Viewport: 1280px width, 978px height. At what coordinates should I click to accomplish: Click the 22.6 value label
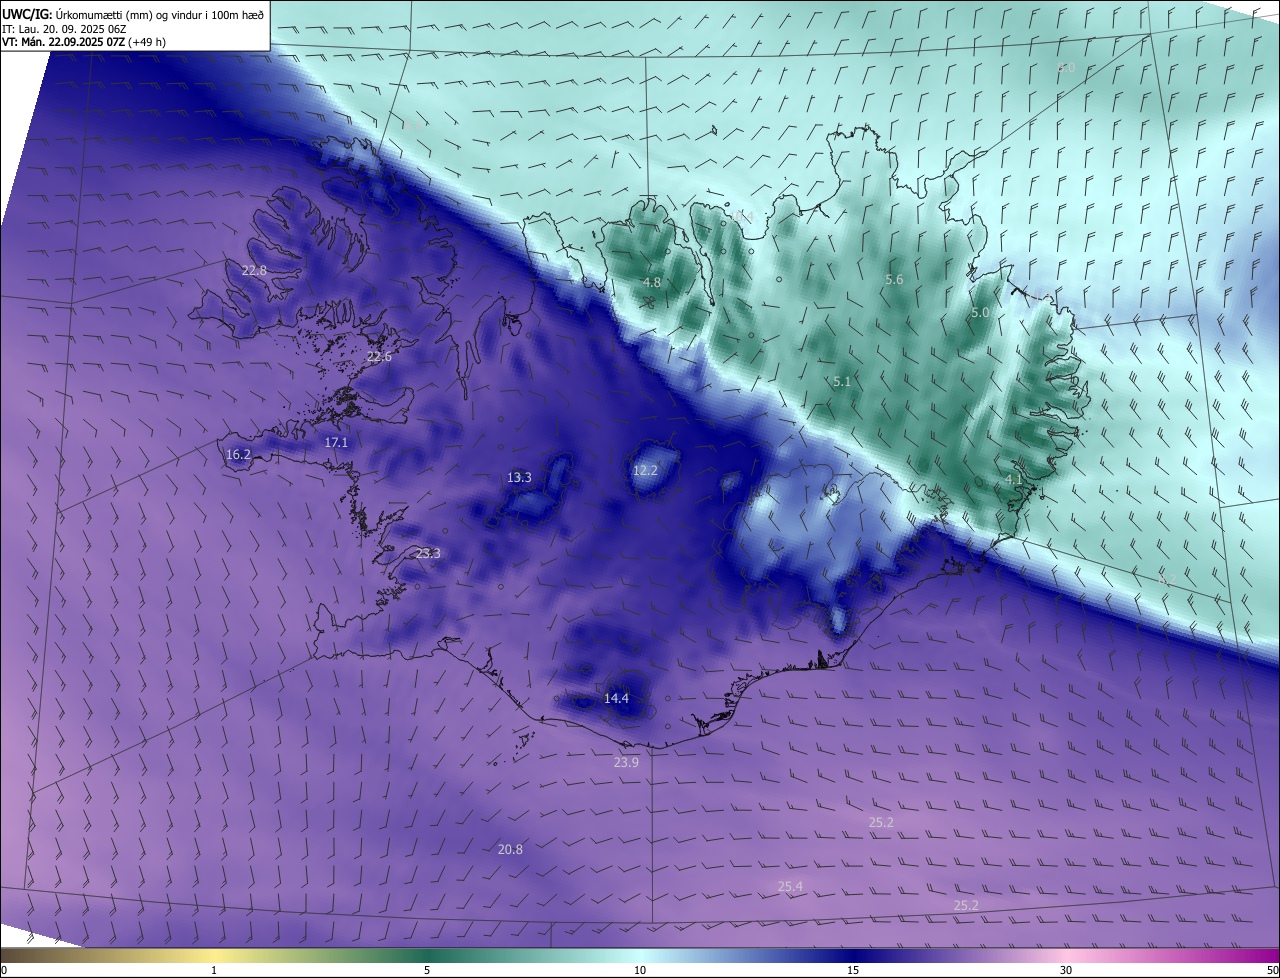pyautogui.click(x=380, y=357)
